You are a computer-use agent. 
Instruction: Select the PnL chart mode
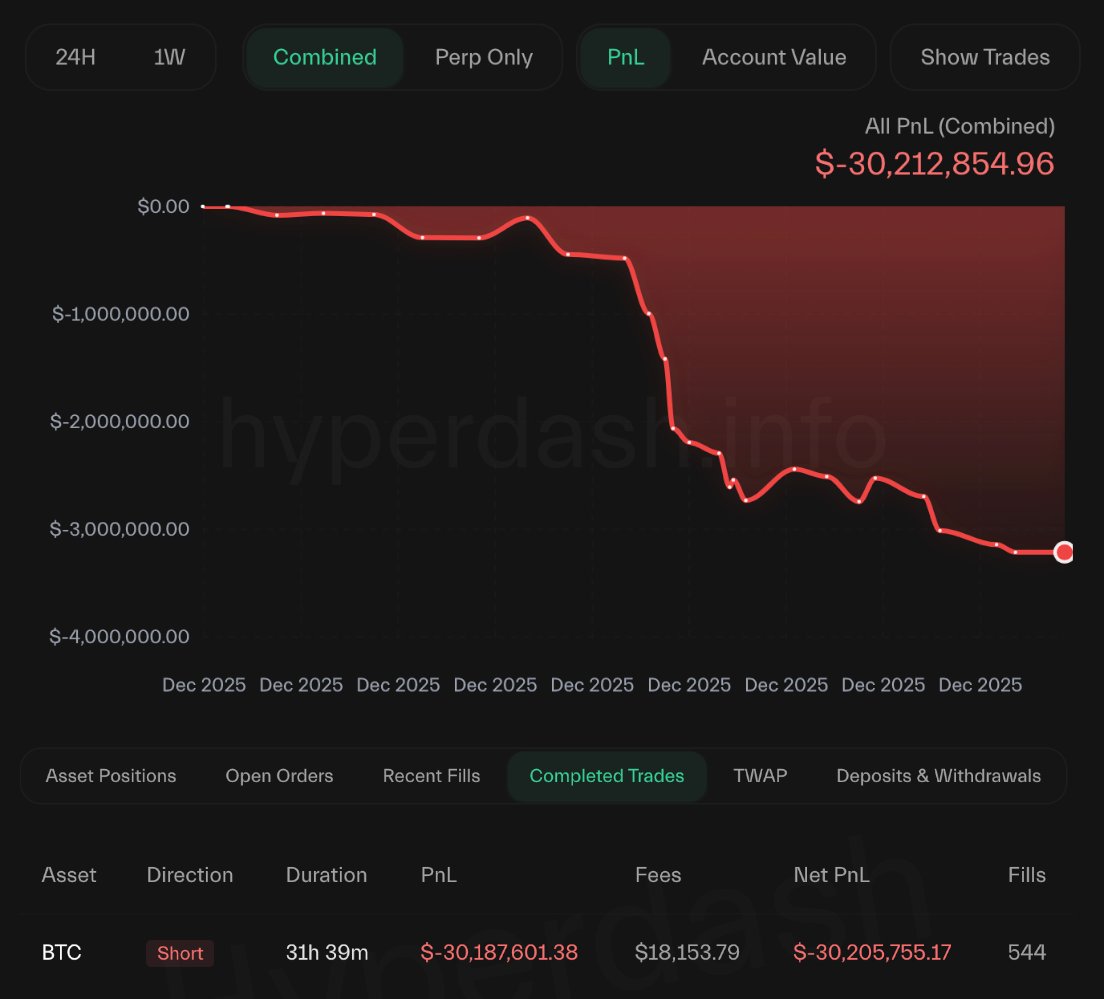626,57
